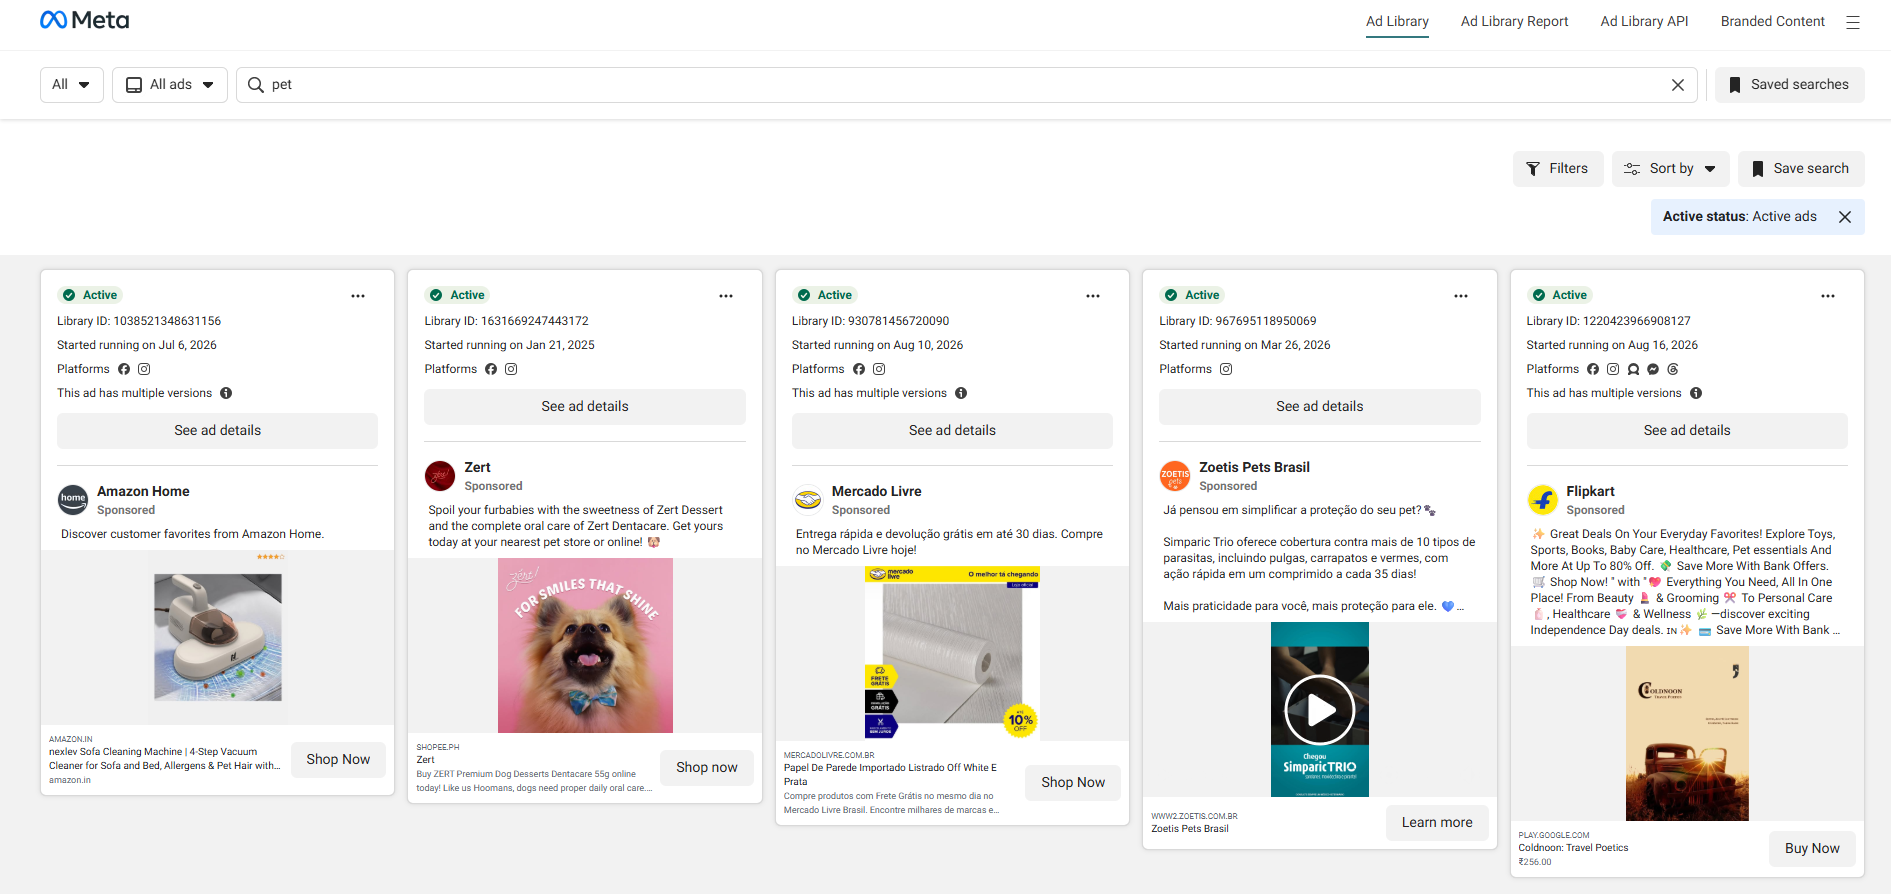This screenshot has width=1891, height=894.
Task: Open the Flipkart advertiser name link
Action: pos(1590,491)
